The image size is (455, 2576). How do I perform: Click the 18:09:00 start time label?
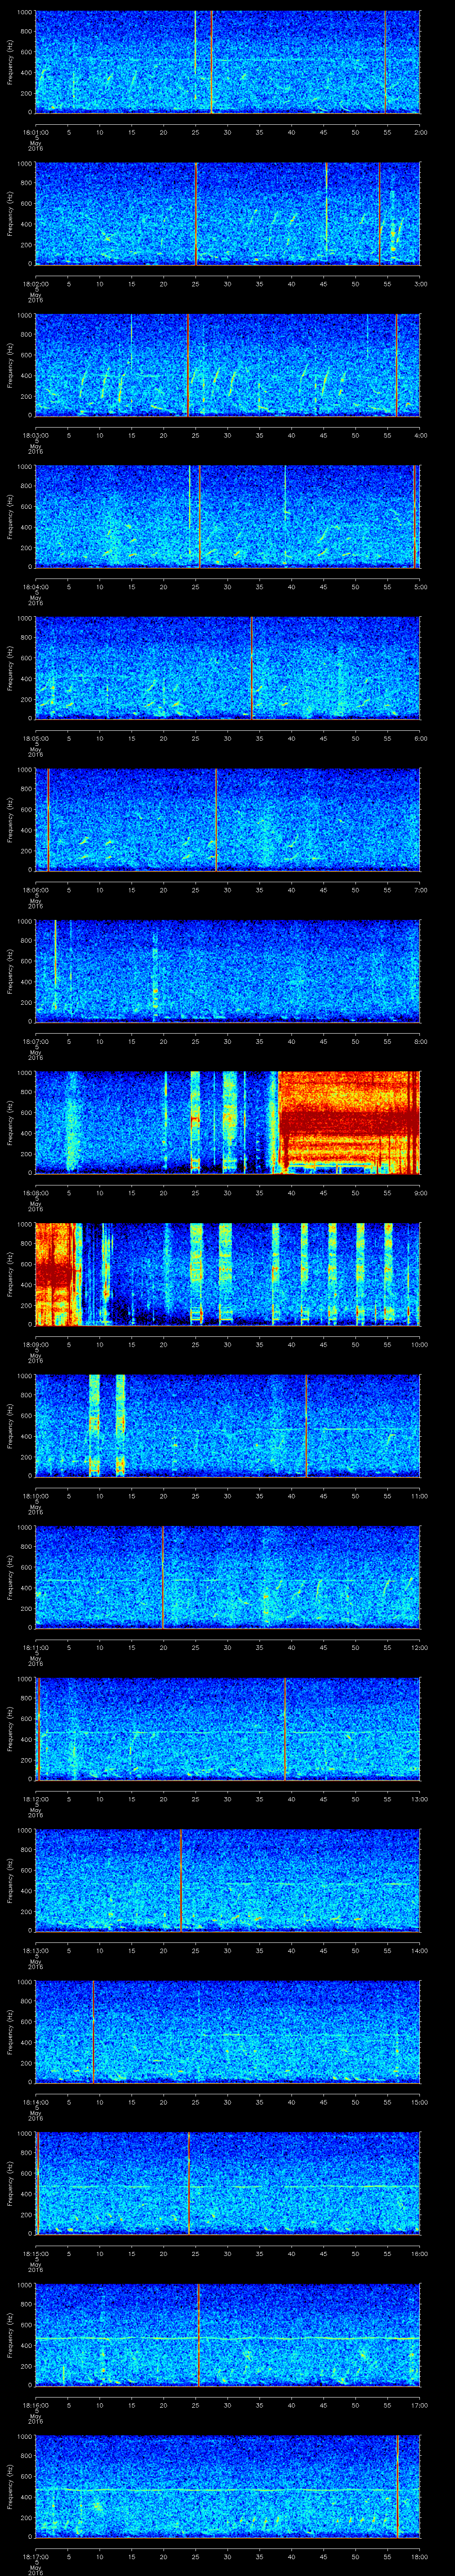click(x=35, y=1344)
